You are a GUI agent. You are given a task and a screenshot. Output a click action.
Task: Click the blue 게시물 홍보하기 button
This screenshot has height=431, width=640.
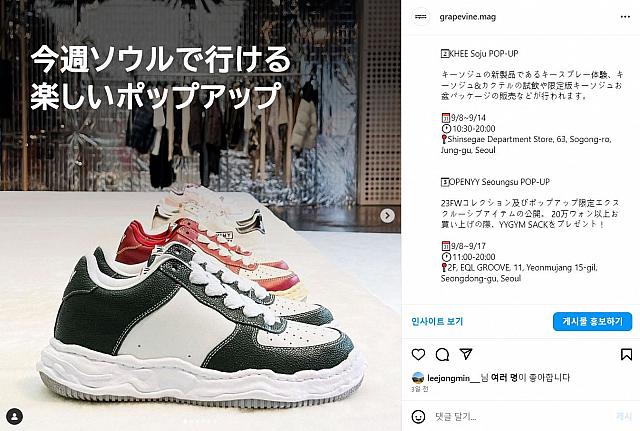coord(592,322)
